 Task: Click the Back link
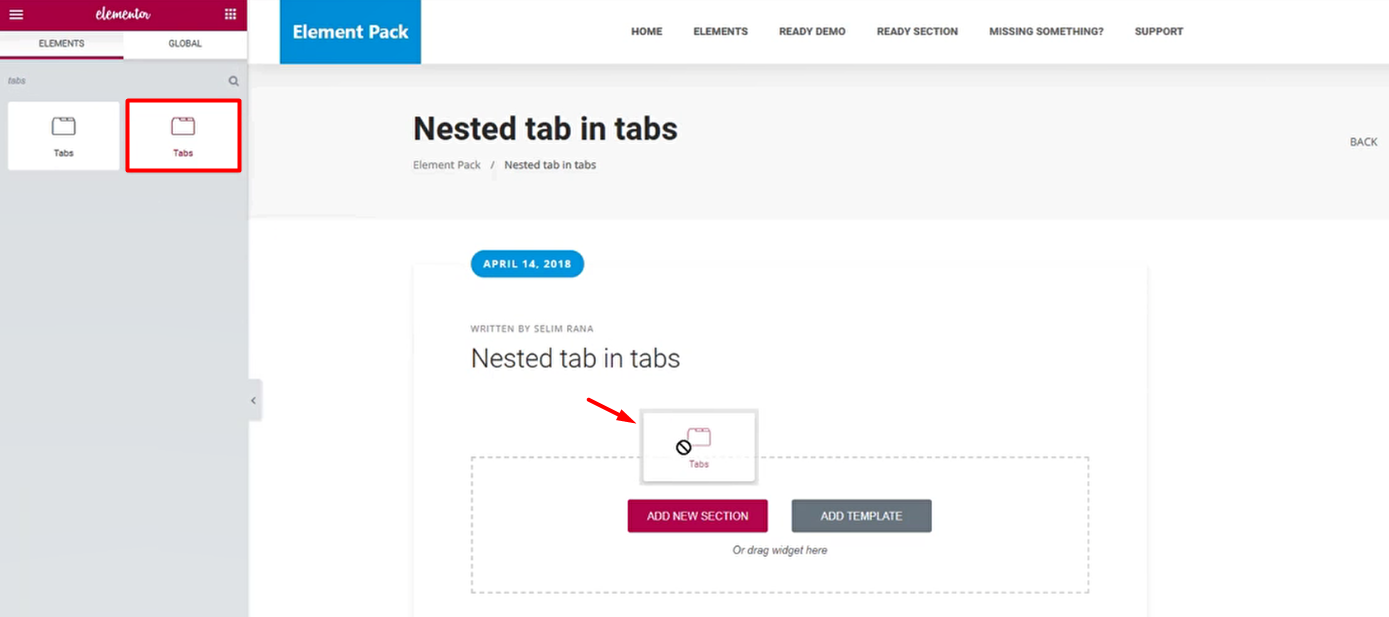coord(1363,142)
